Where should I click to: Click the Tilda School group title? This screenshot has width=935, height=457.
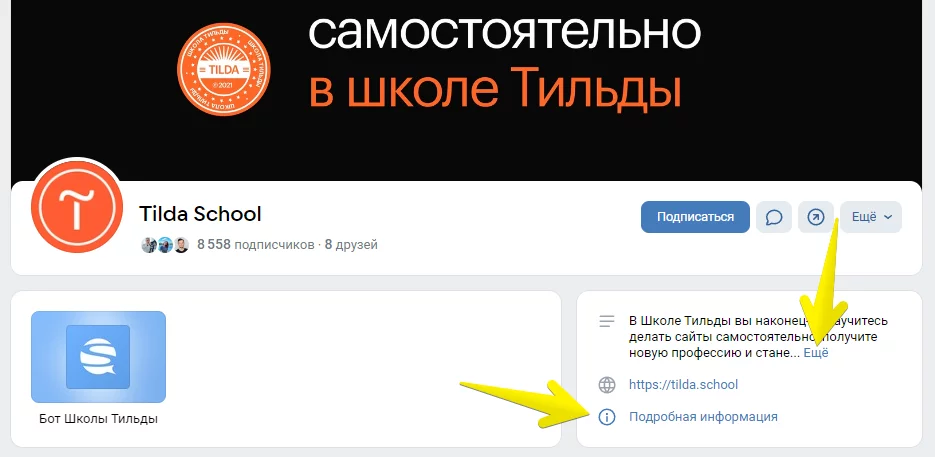point(200,214)
